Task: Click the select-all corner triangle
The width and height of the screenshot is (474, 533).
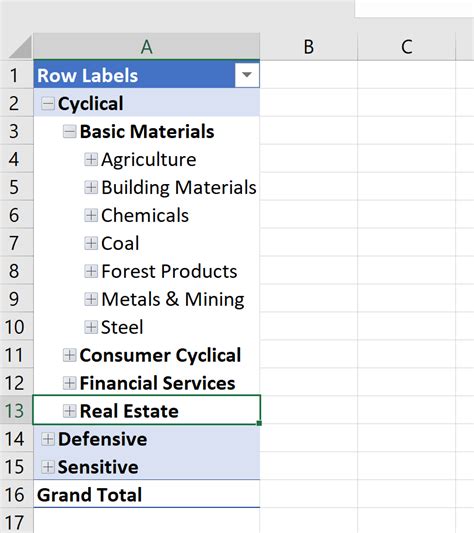Action: (20, 47)
